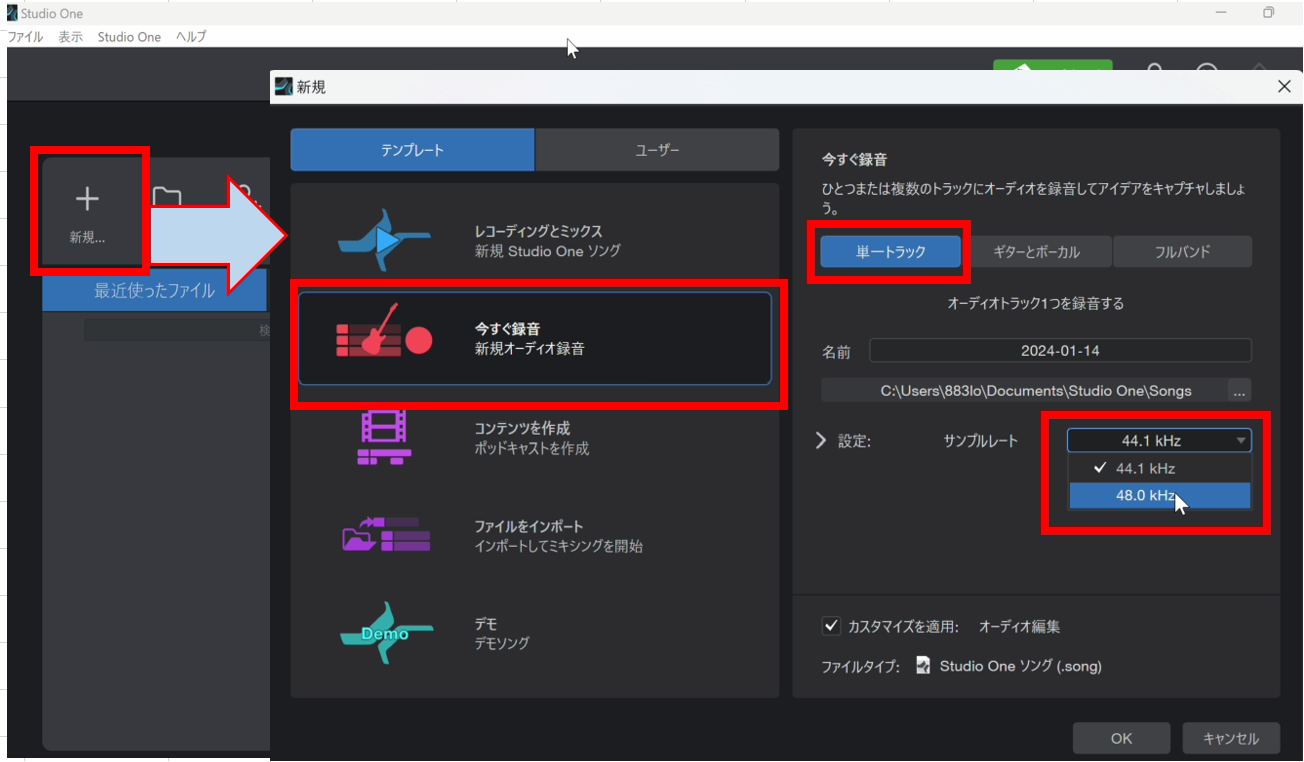Open the ファイル menu
The image size is (1304, 762).
coord(25,36)
